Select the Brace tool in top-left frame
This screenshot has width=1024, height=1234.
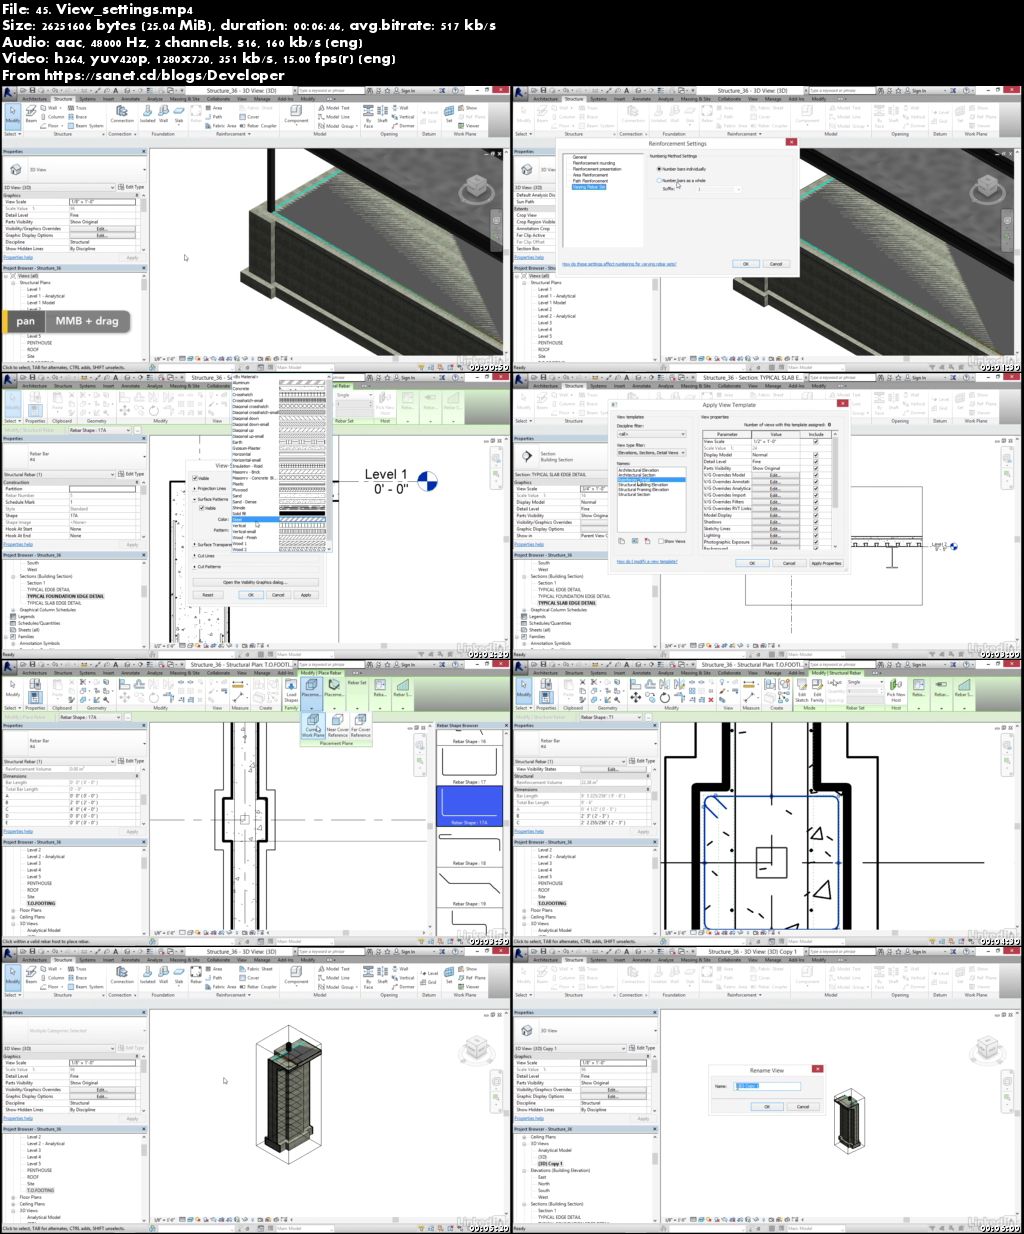[78, 117]
